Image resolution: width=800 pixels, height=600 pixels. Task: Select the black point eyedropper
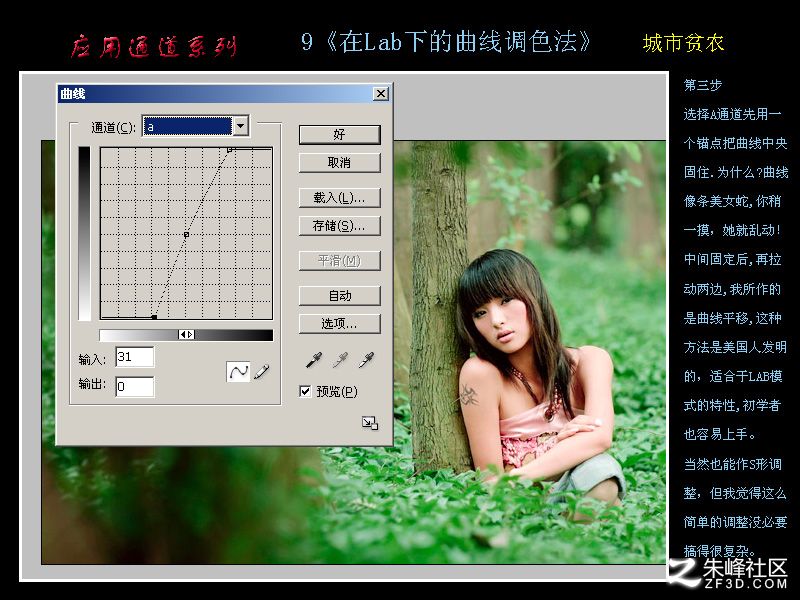tap(314, 360)
